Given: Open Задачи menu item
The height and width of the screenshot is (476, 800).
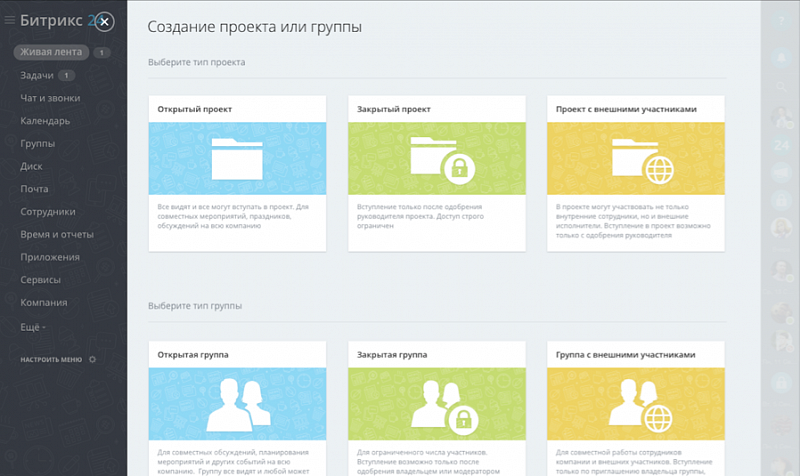Looking at the screenshot, I should point(37,75).
